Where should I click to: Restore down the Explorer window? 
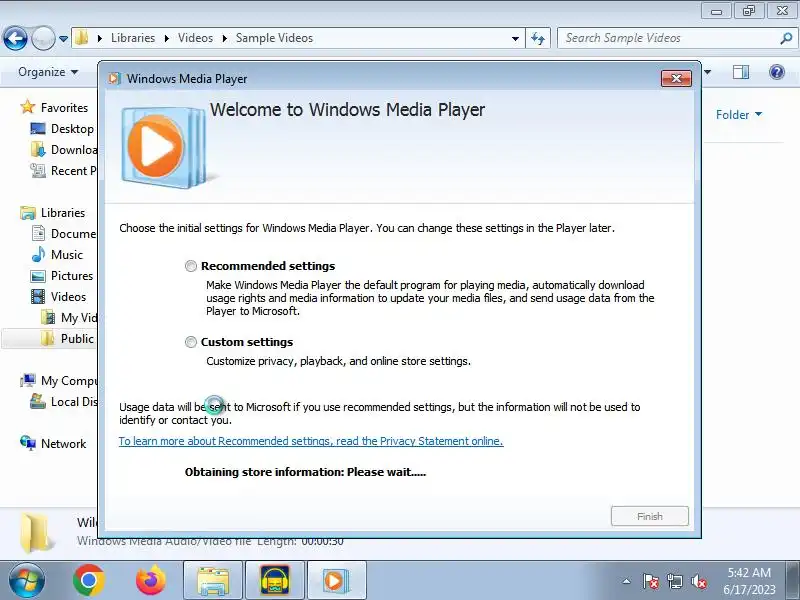click(748, 11)
